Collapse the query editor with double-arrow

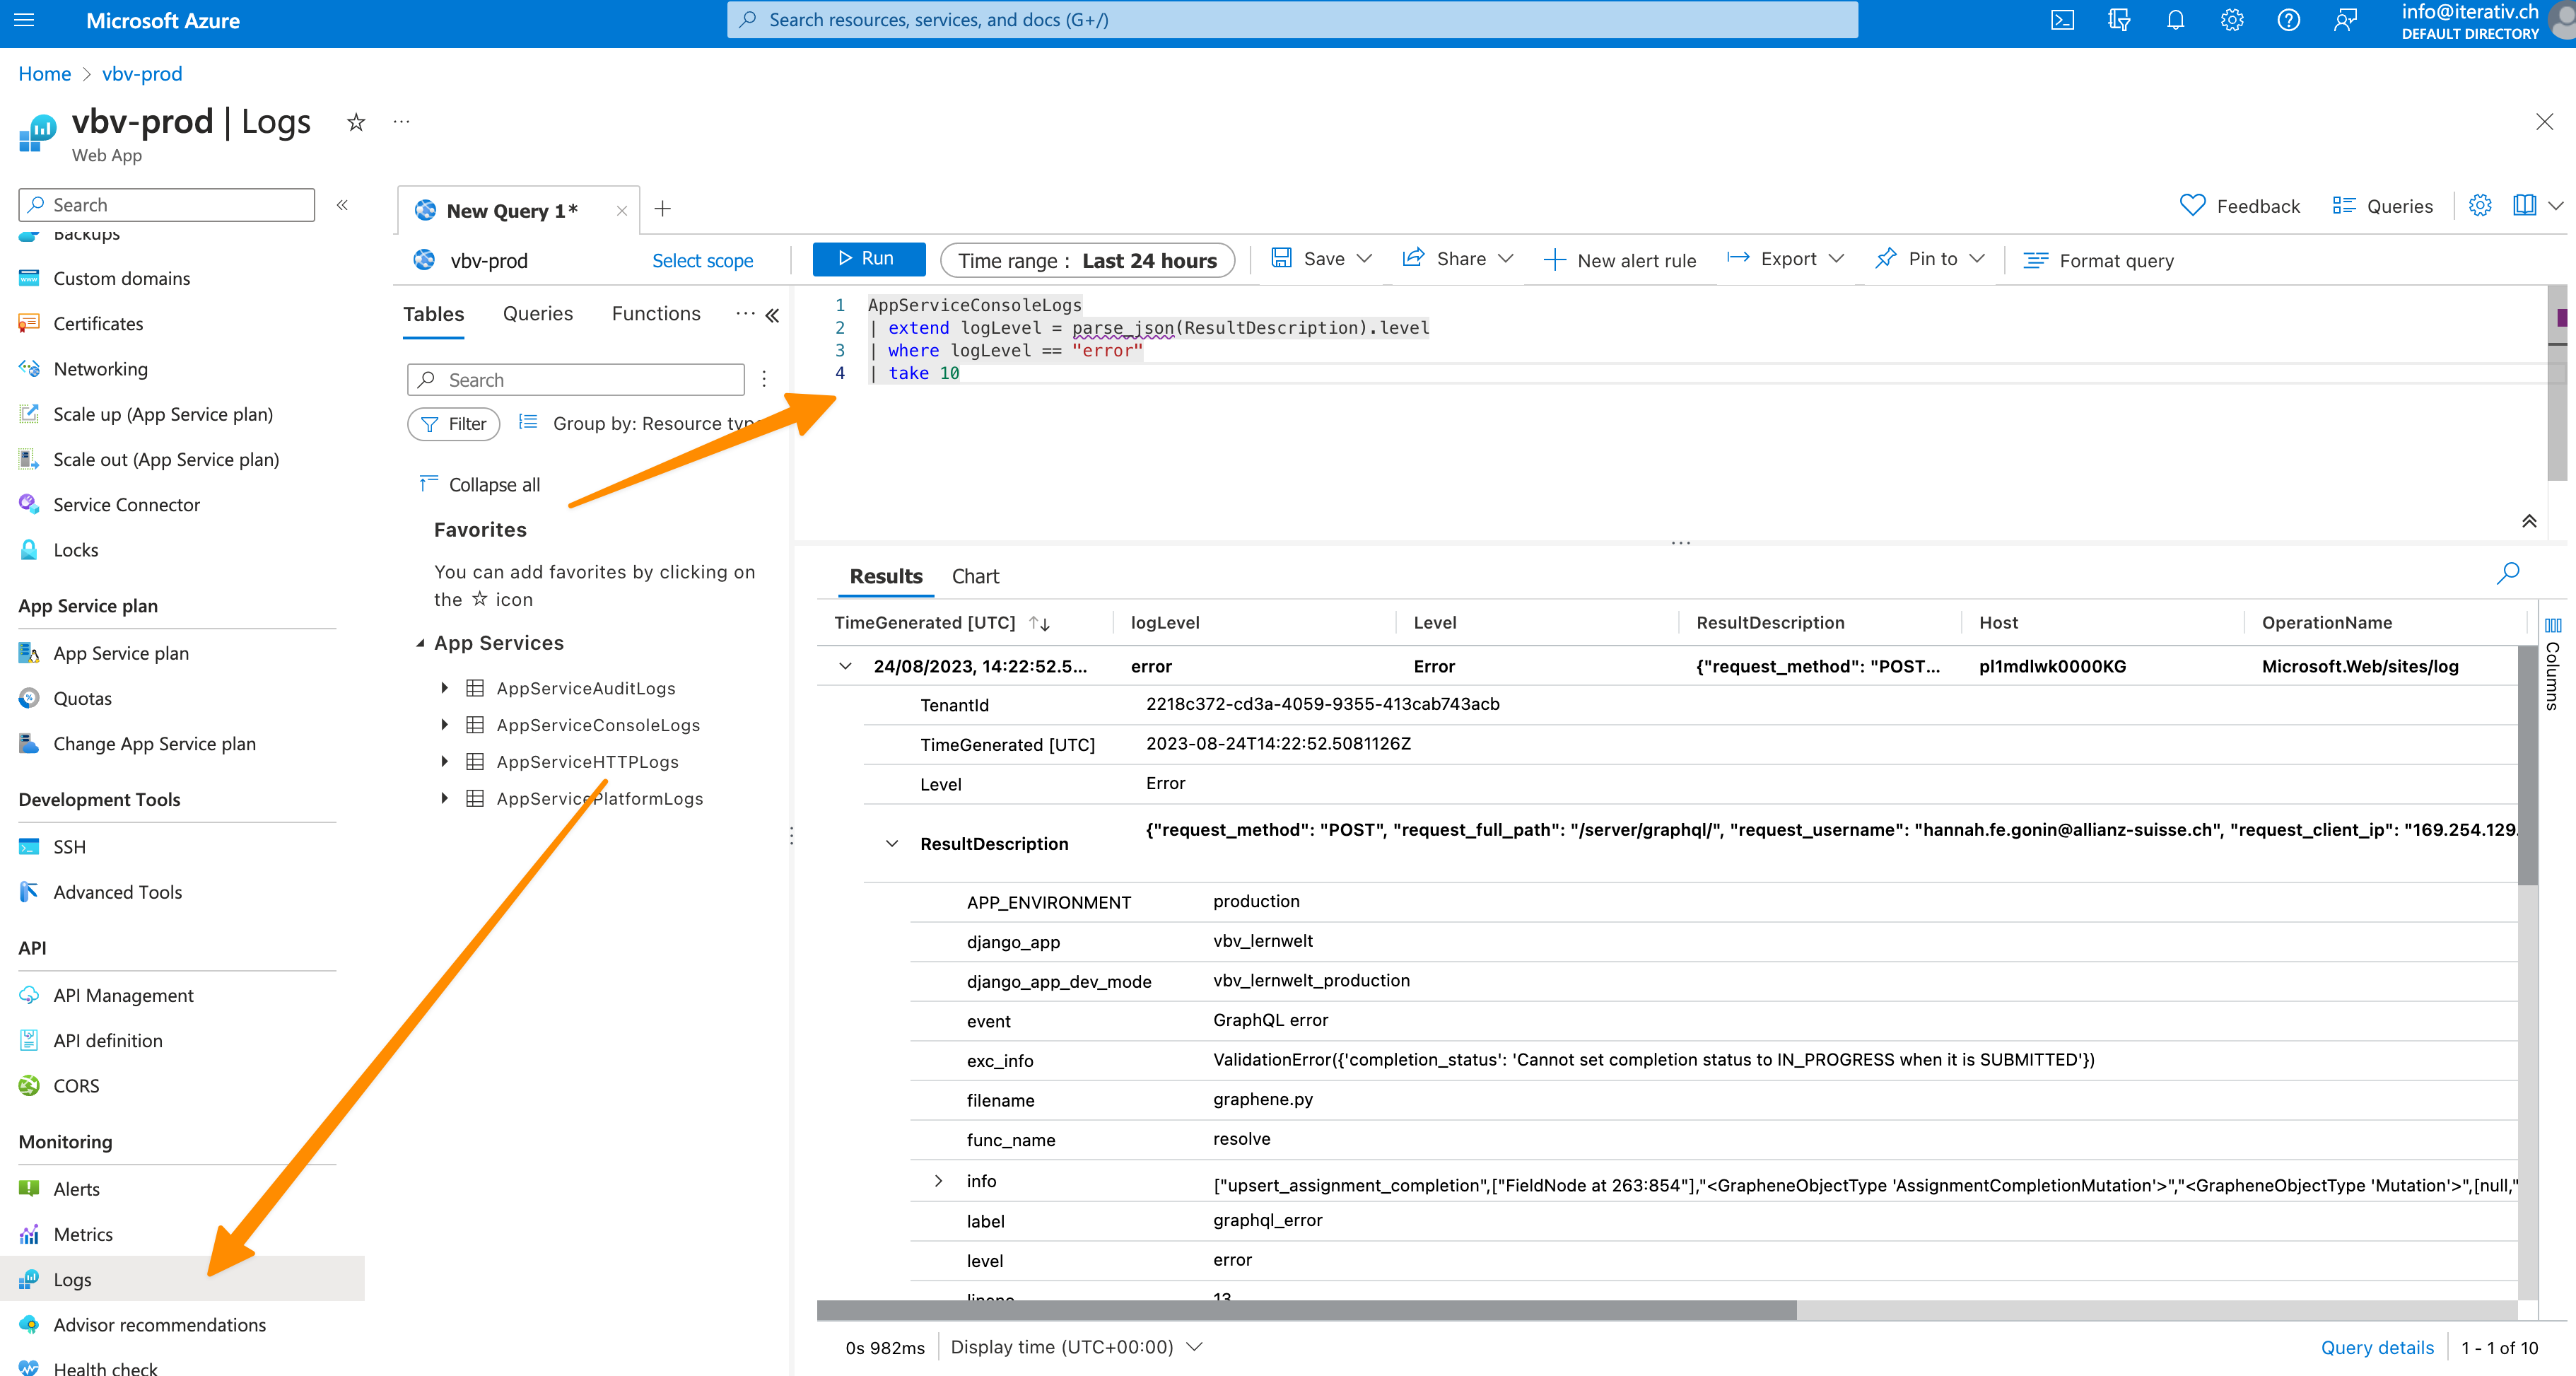coord(2529,521)
